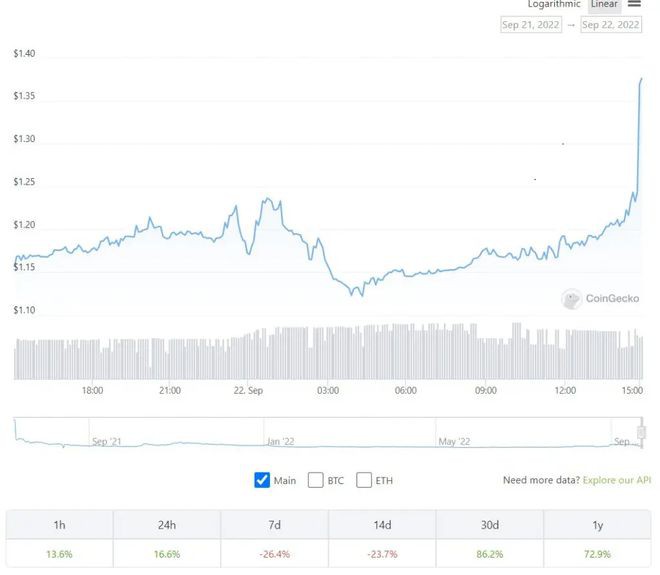Select the 1y change column header
This screenshot has width=660, height=575.
pyautogui.click(x=597, y=524)
